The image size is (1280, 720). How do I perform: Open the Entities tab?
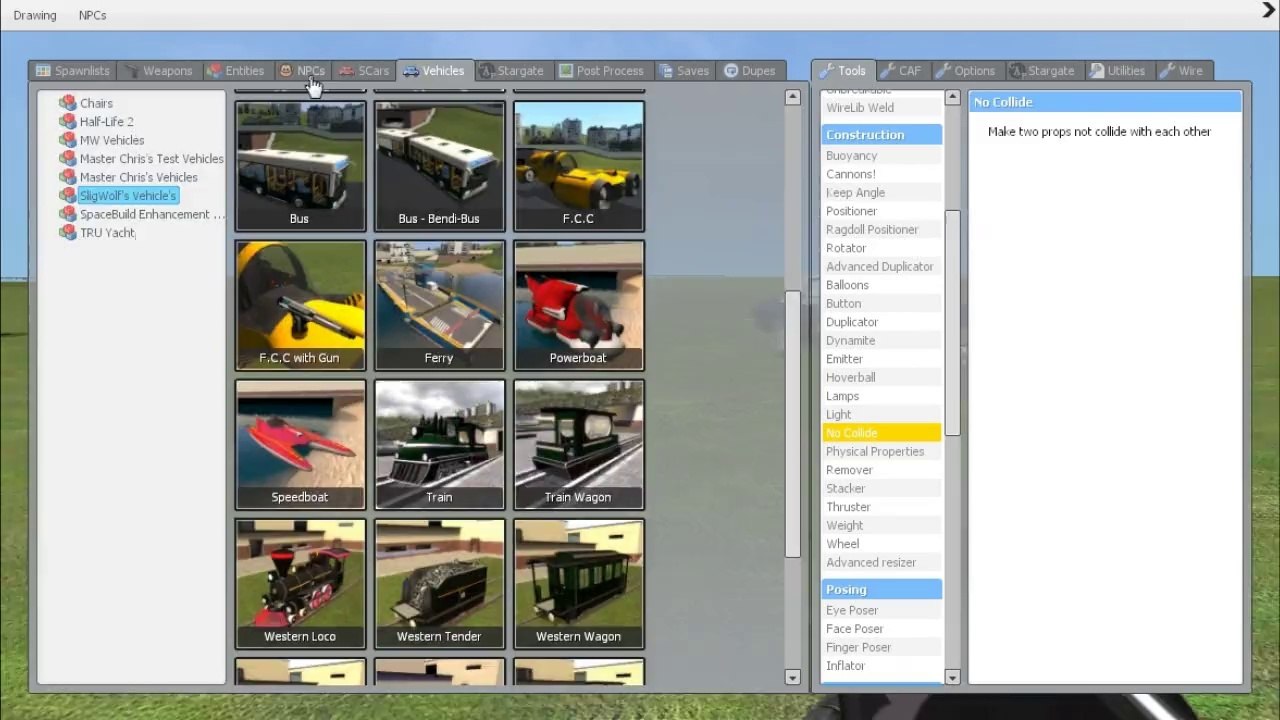[236, 71]
